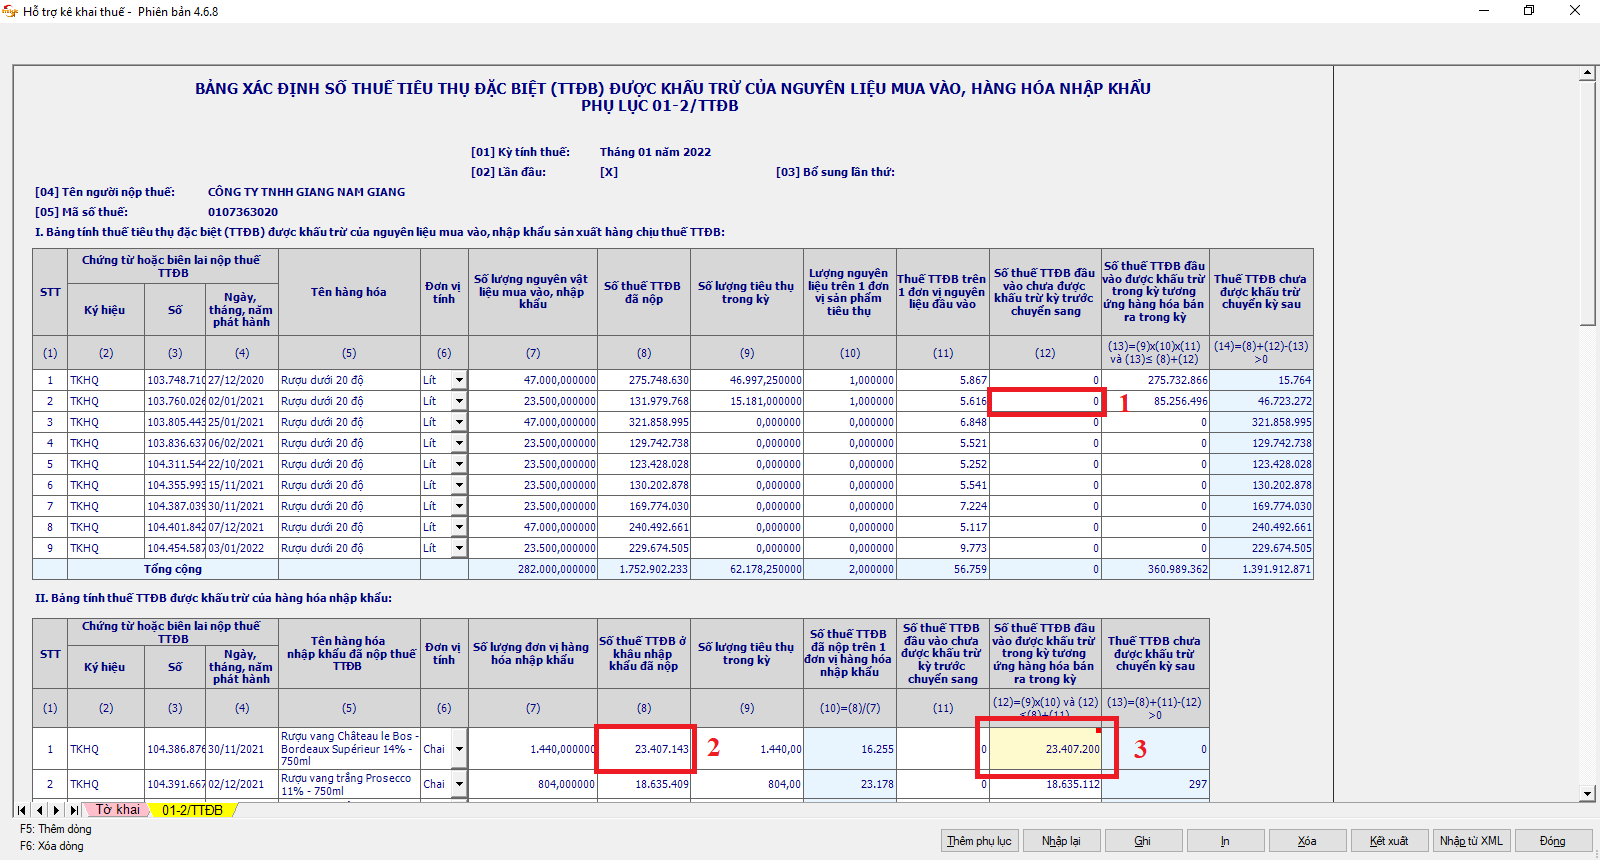Screen dimensions: 1600x860
Task: Click tax code 0107363020
Action: [243, 212]
